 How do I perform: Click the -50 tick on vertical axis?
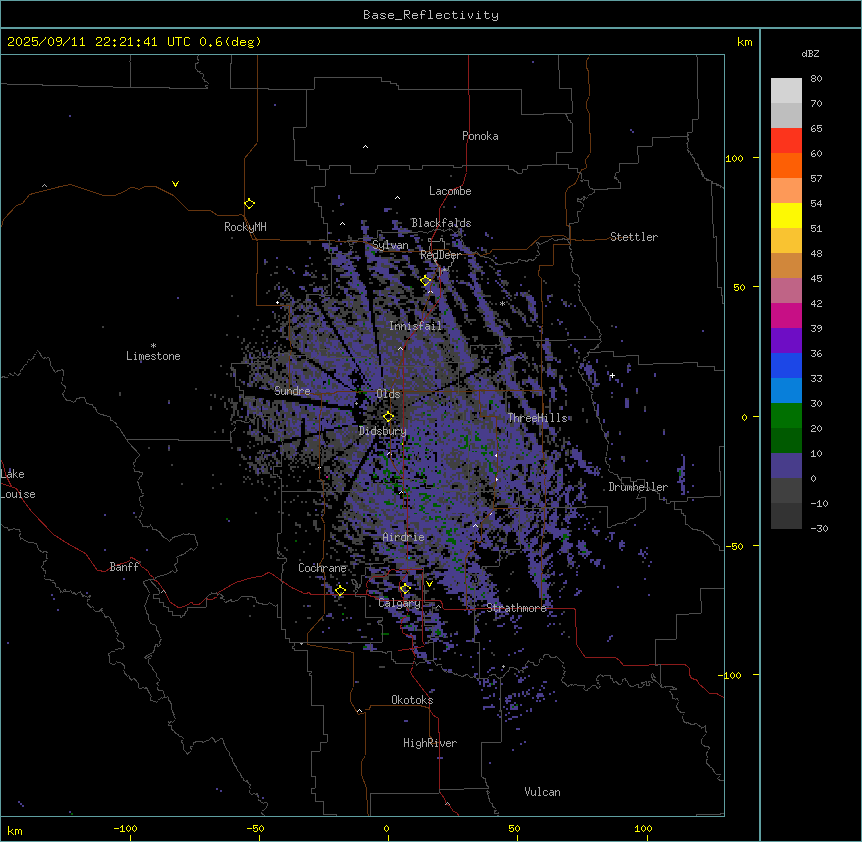[x=734, y=546]
